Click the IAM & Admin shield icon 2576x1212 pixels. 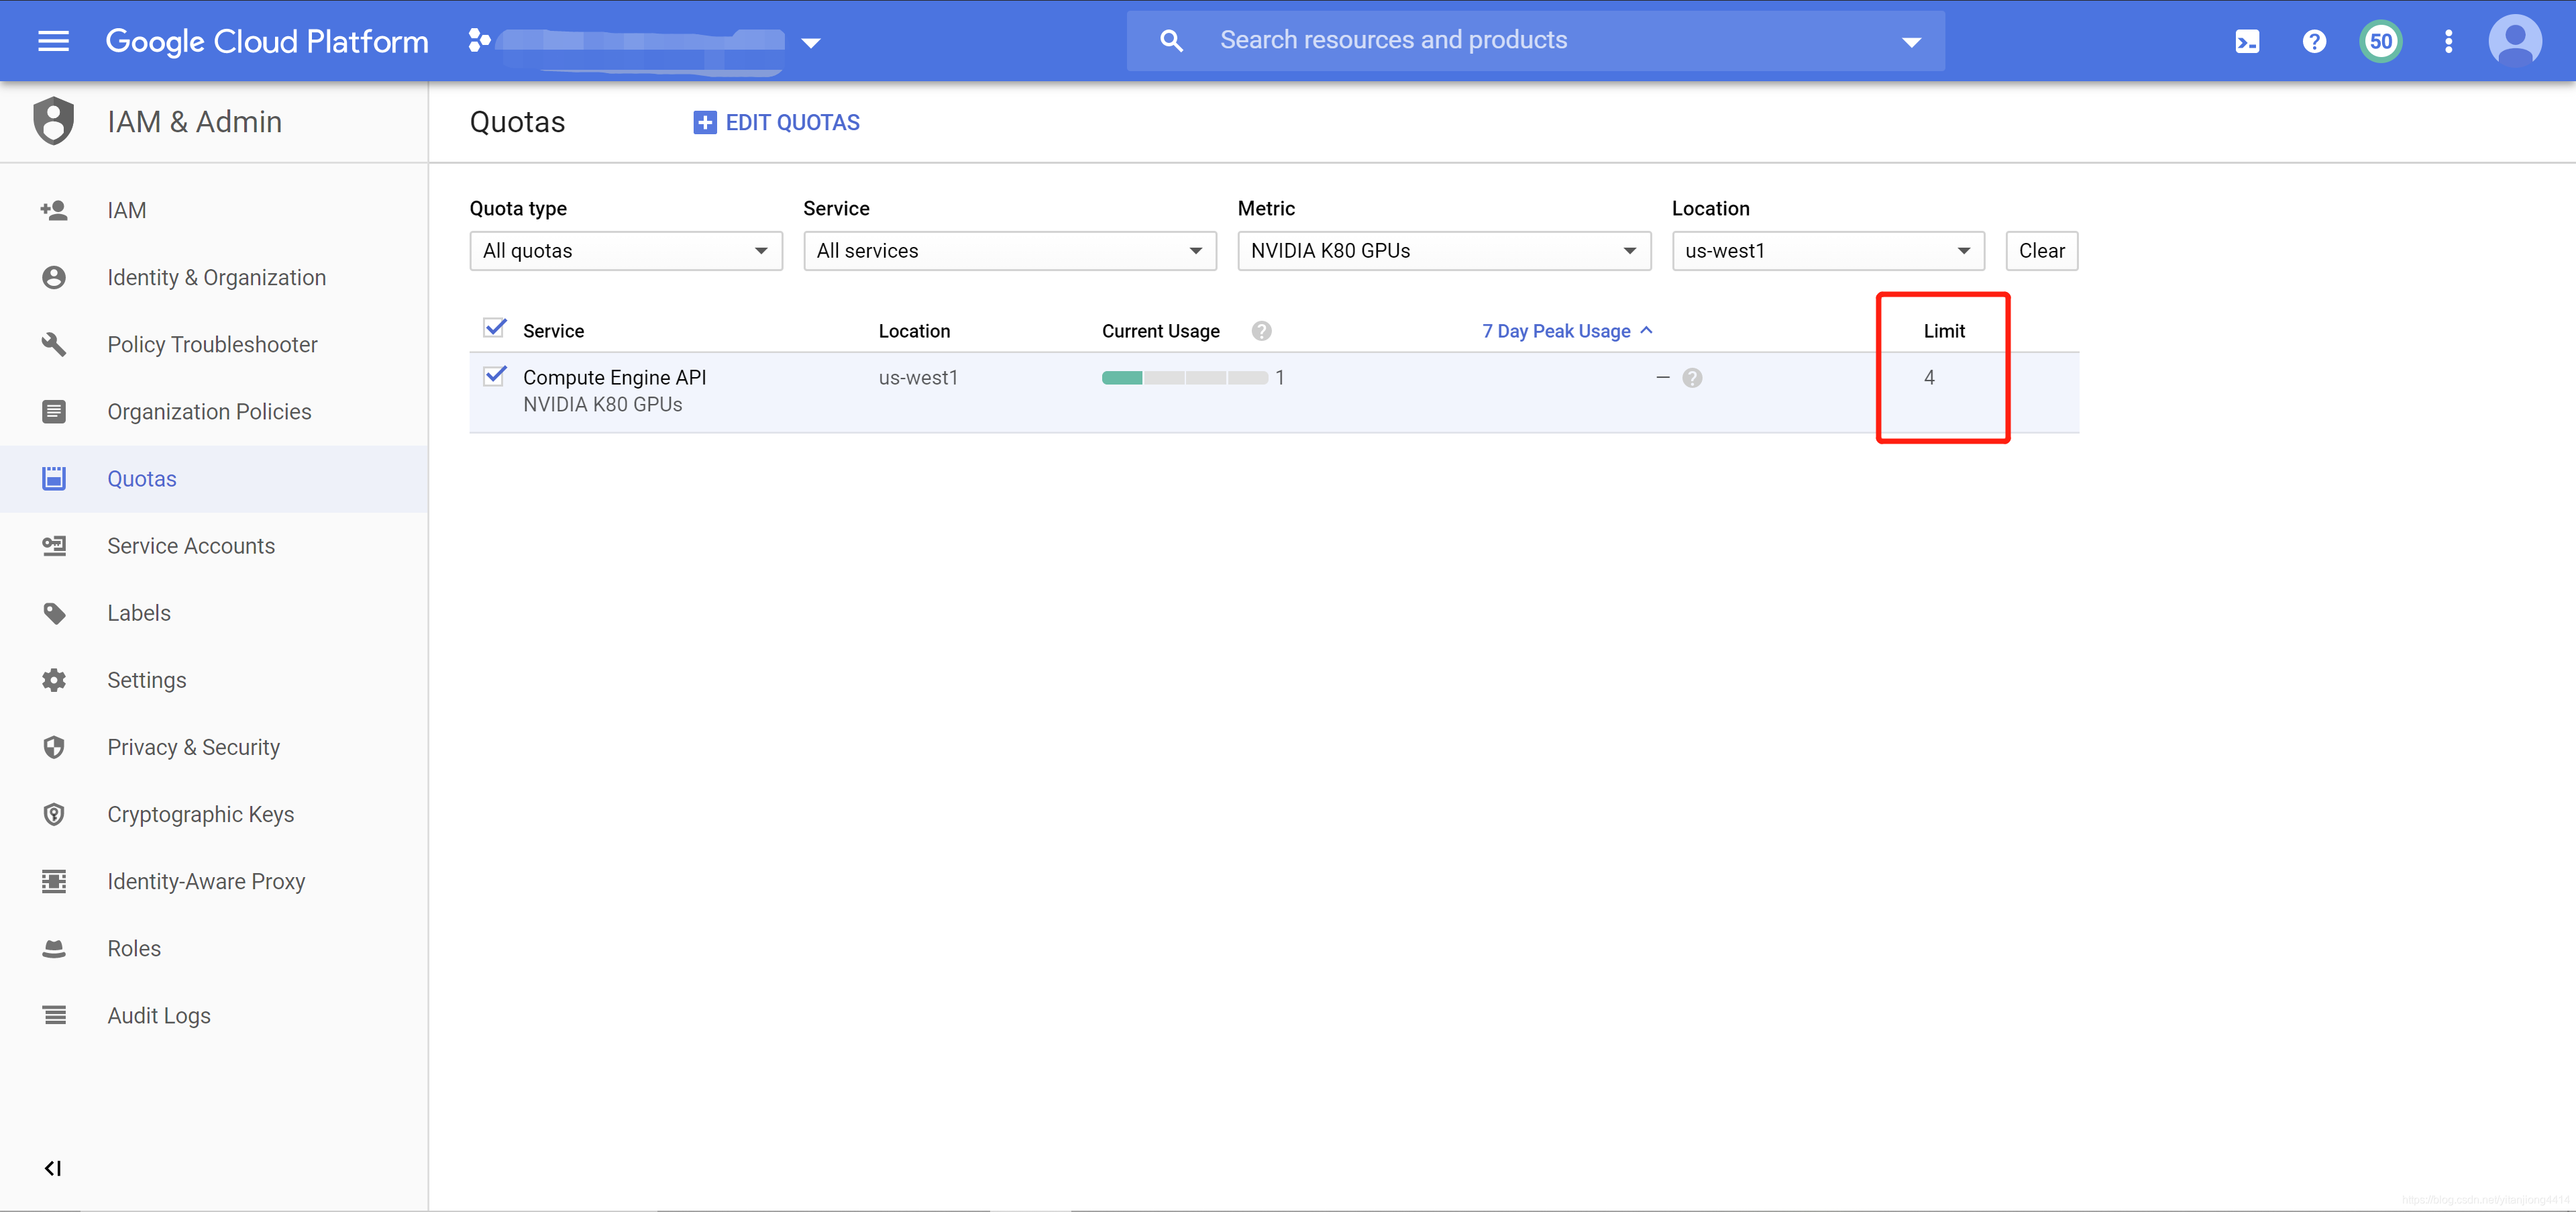(x=54, y=121)
